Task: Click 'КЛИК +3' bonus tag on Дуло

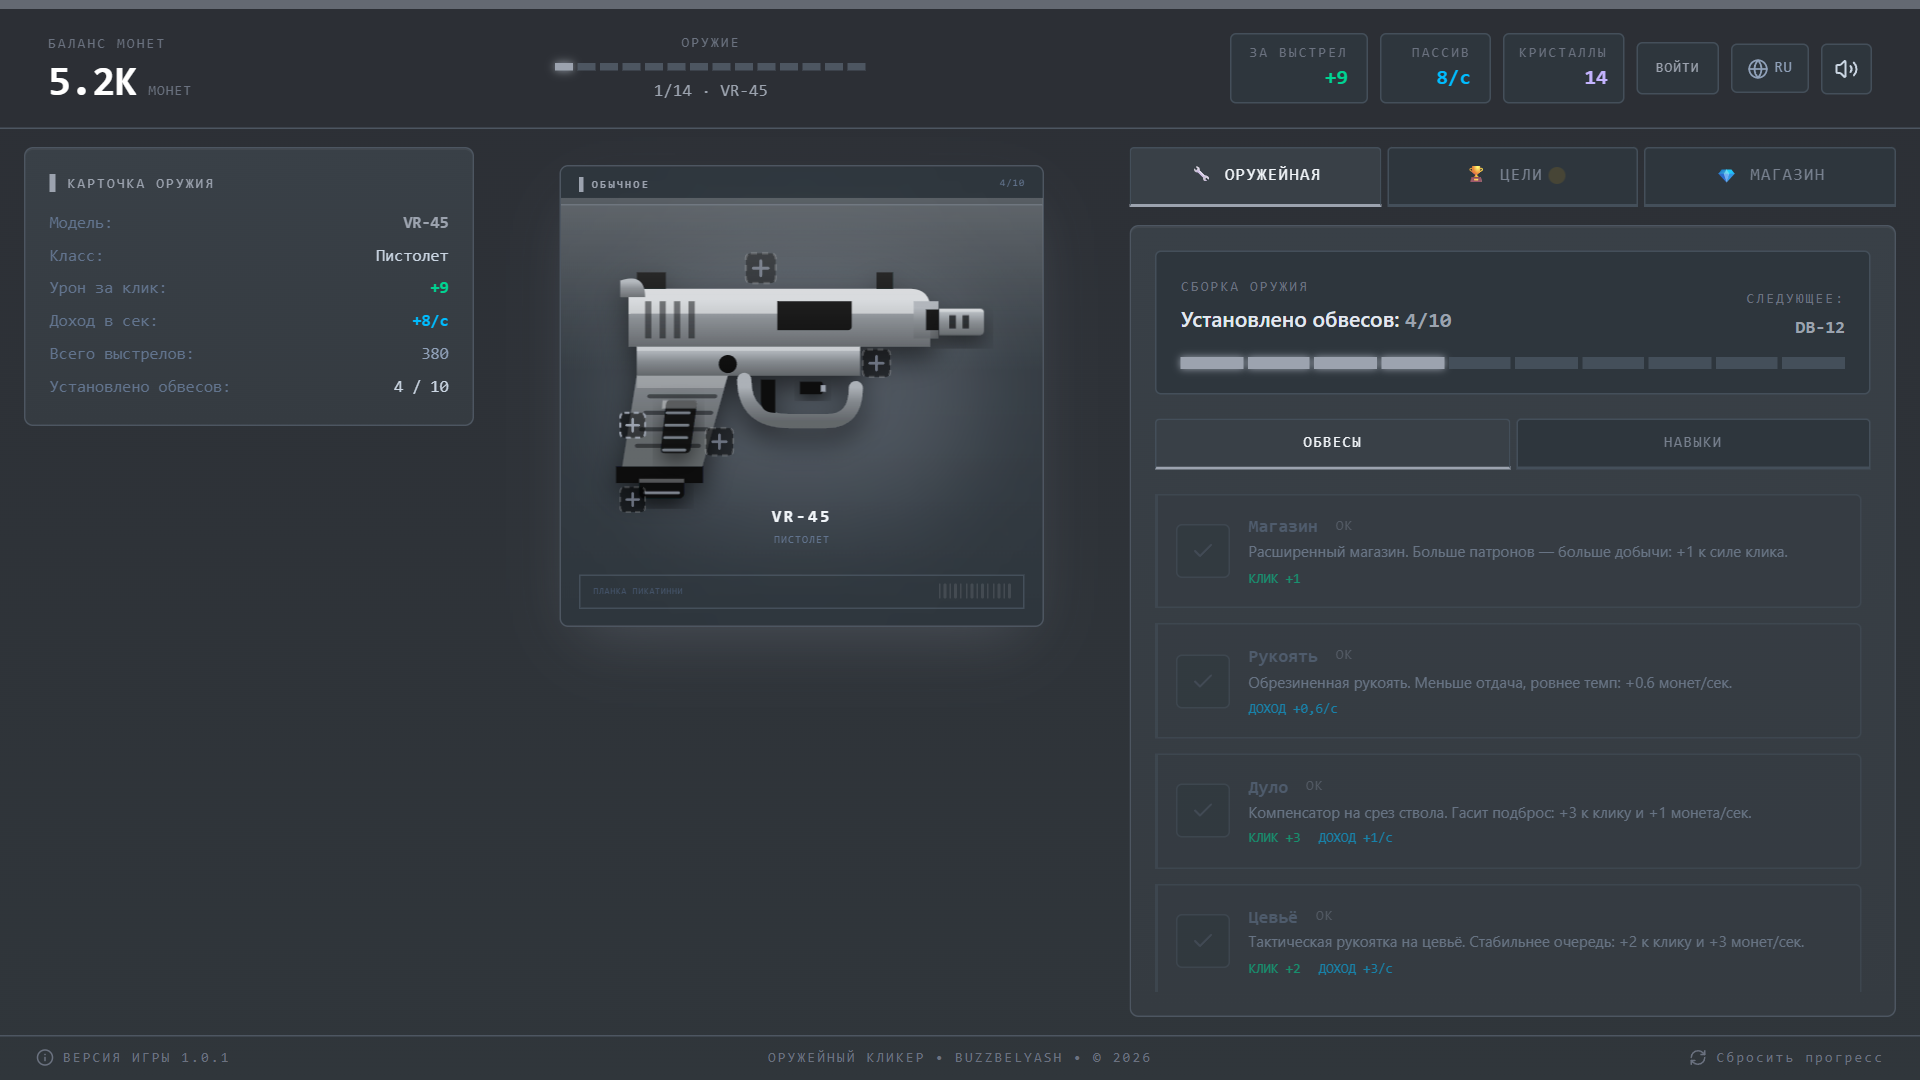Action: [1274, 838]
